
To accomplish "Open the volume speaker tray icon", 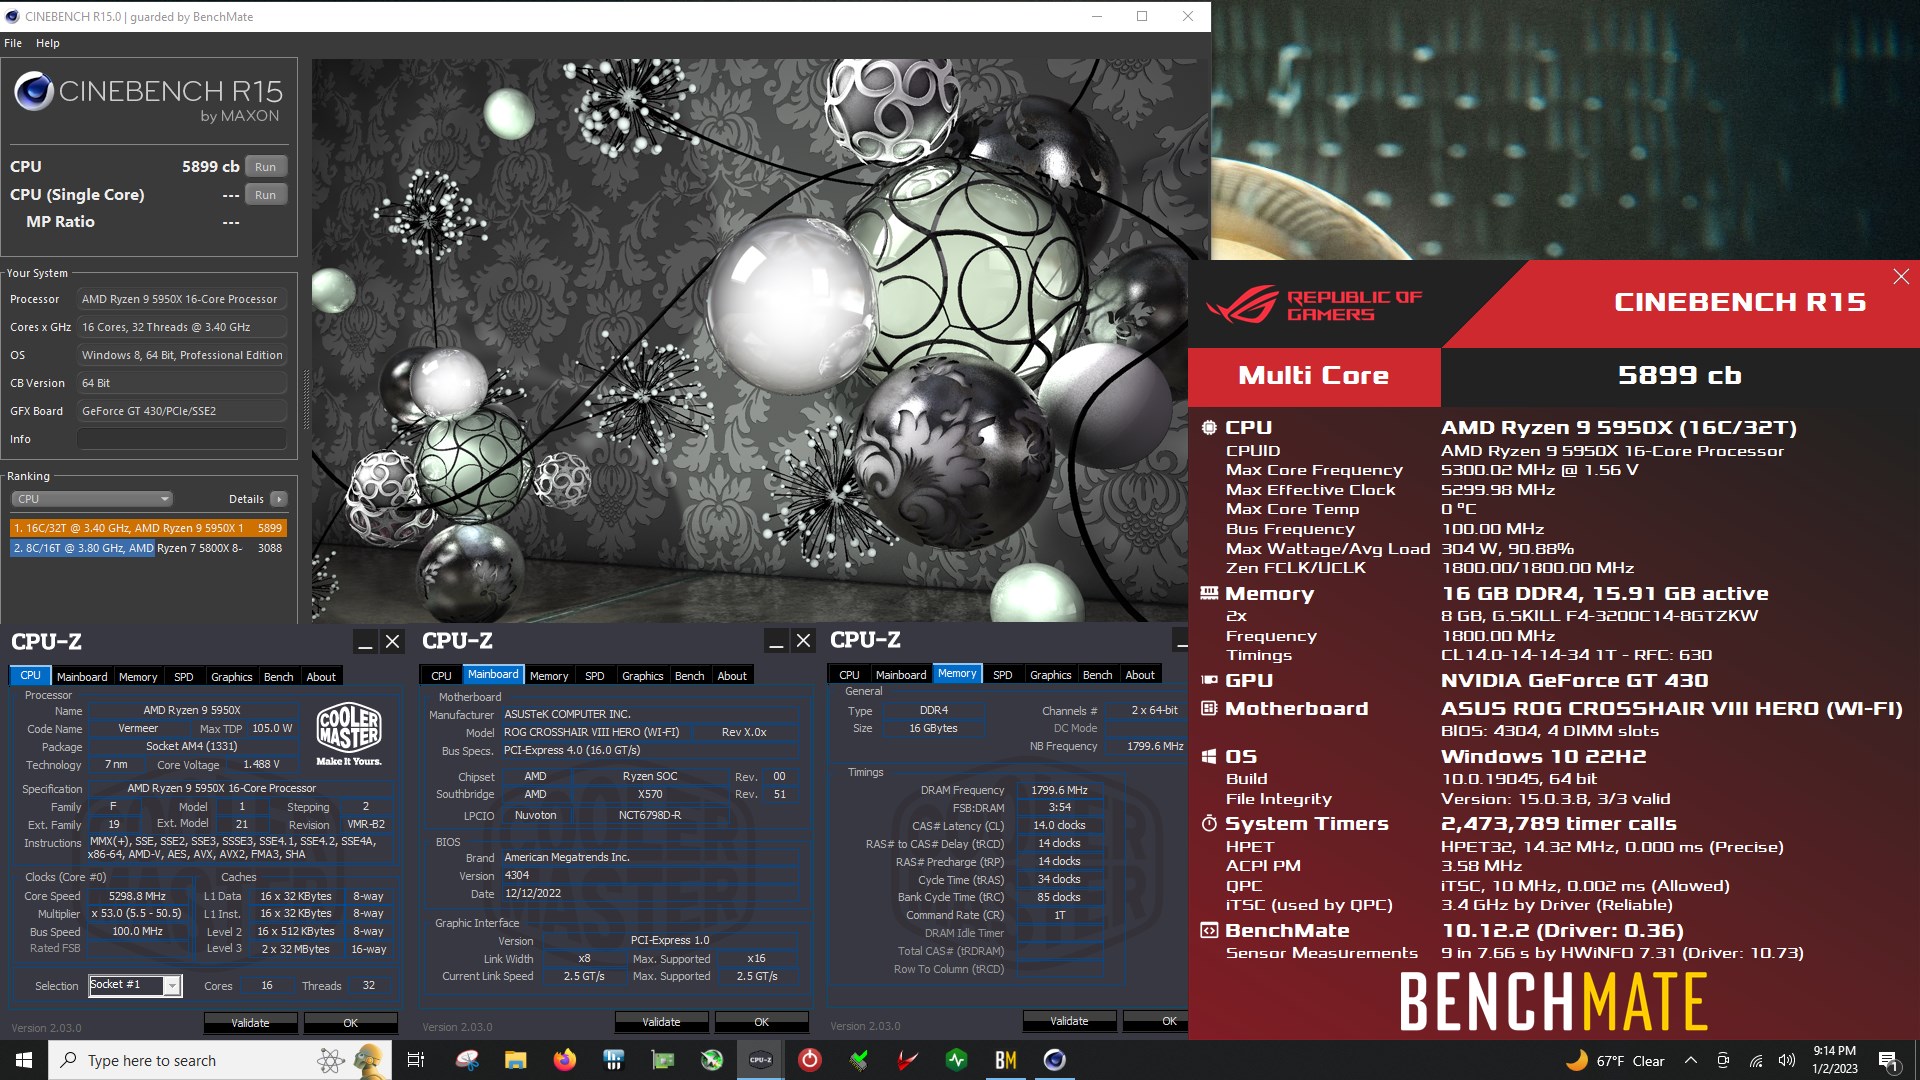I will tap(1787, 1061).
